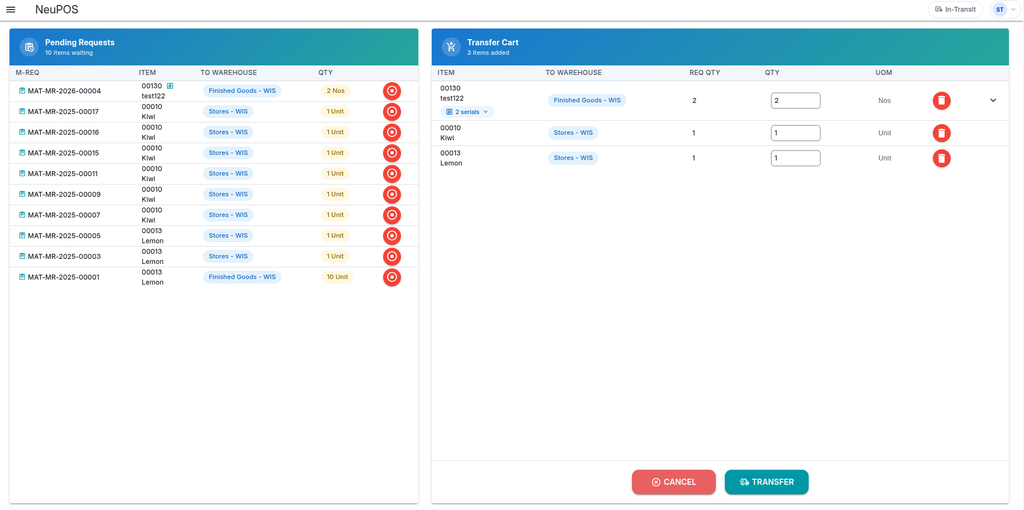Click red action button for MAT-MR-2025-00003
Image resolution: width=1024 pixels, height=510 pixels.
tap(392, 257)
